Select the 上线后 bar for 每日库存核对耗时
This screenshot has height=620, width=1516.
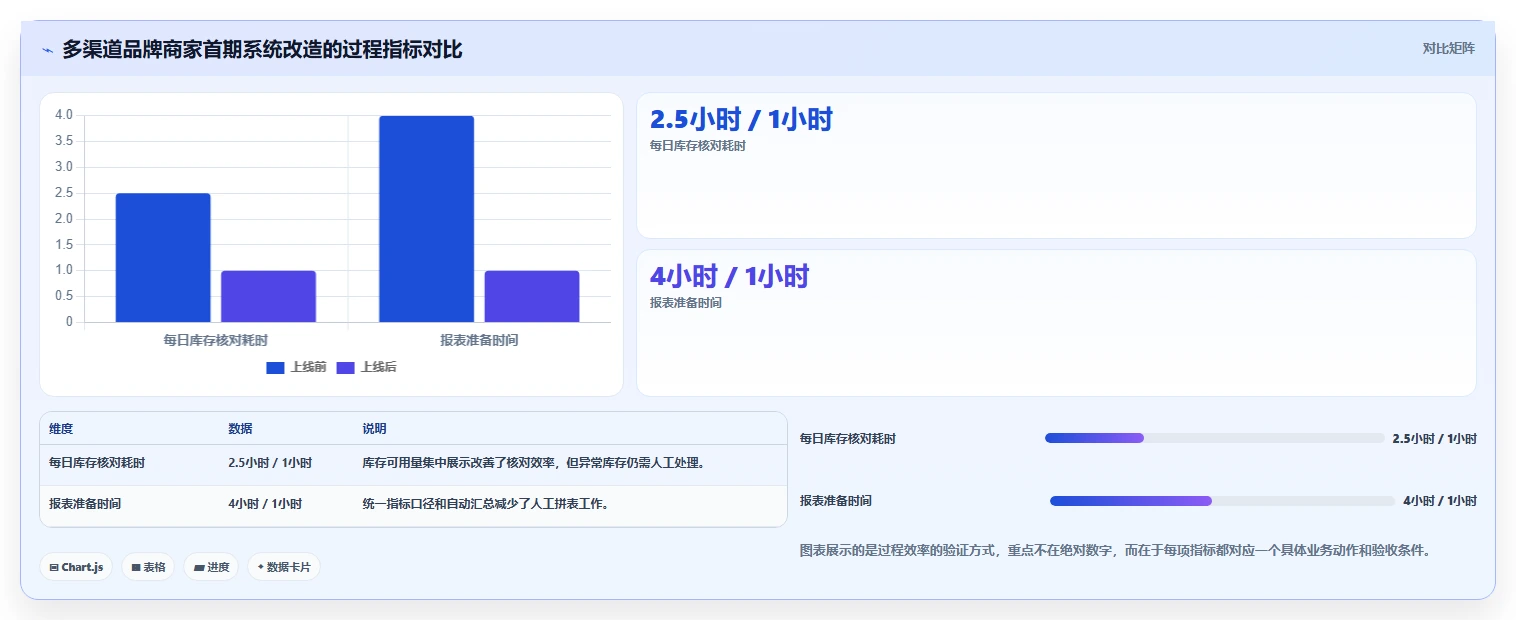[268, 296]
